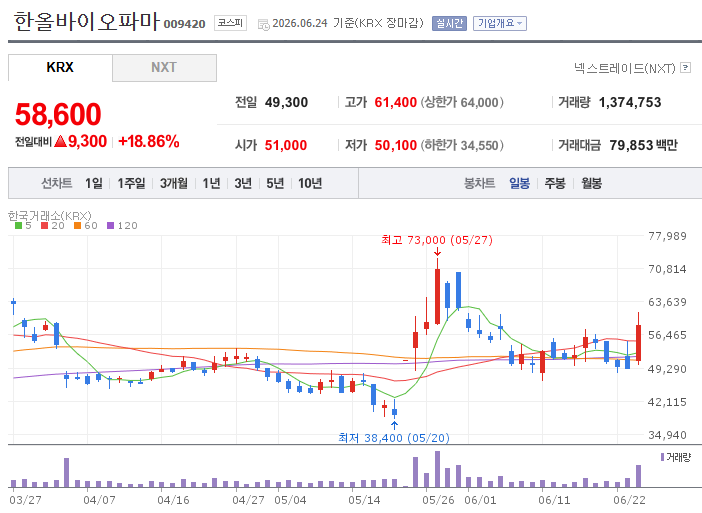Click the calendar clock icon beside date
This screenshot has height=513, width=702.
[264, 25]
